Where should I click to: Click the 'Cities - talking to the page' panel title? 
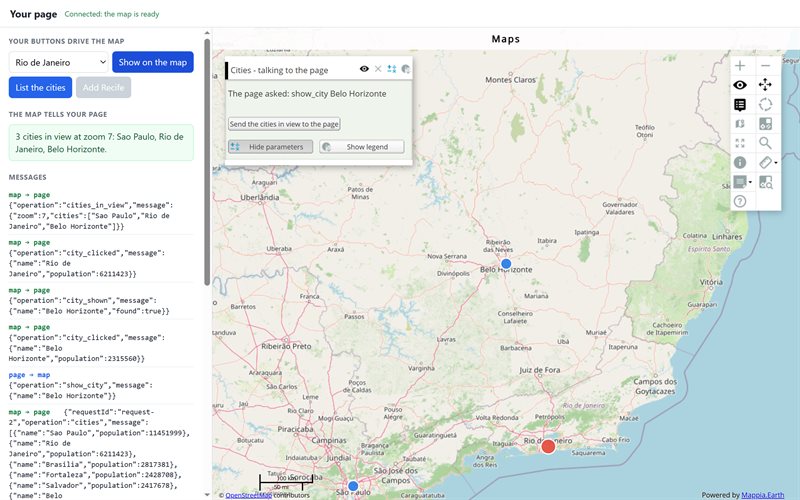[x=279, y=70]
